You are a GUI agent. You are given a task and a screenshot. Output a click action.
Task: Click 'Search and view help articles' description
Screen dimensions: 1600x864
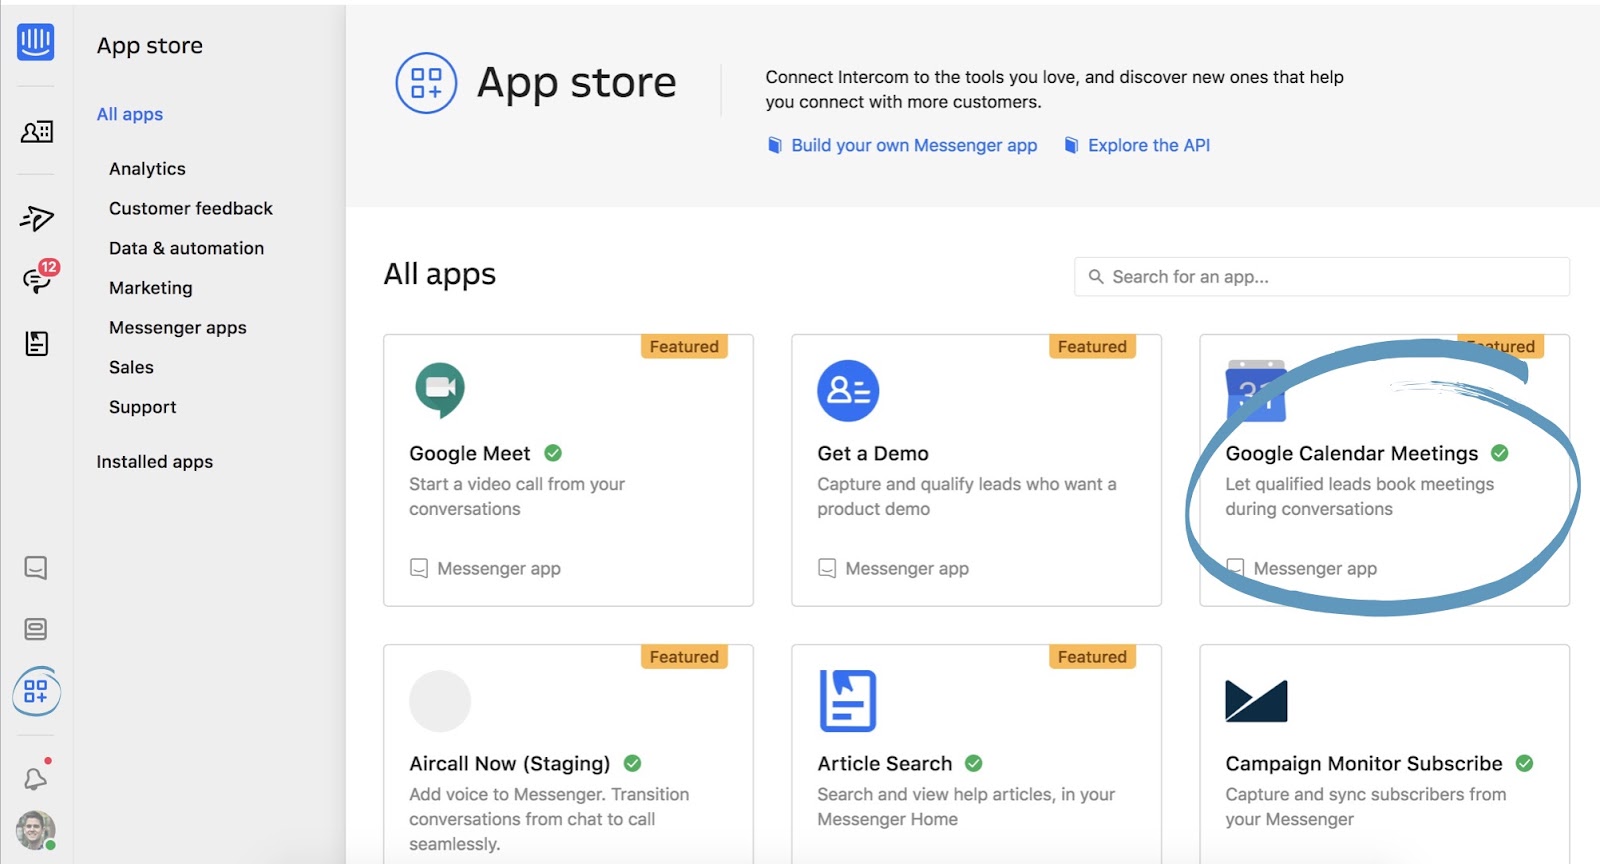(x=966, y=806)
